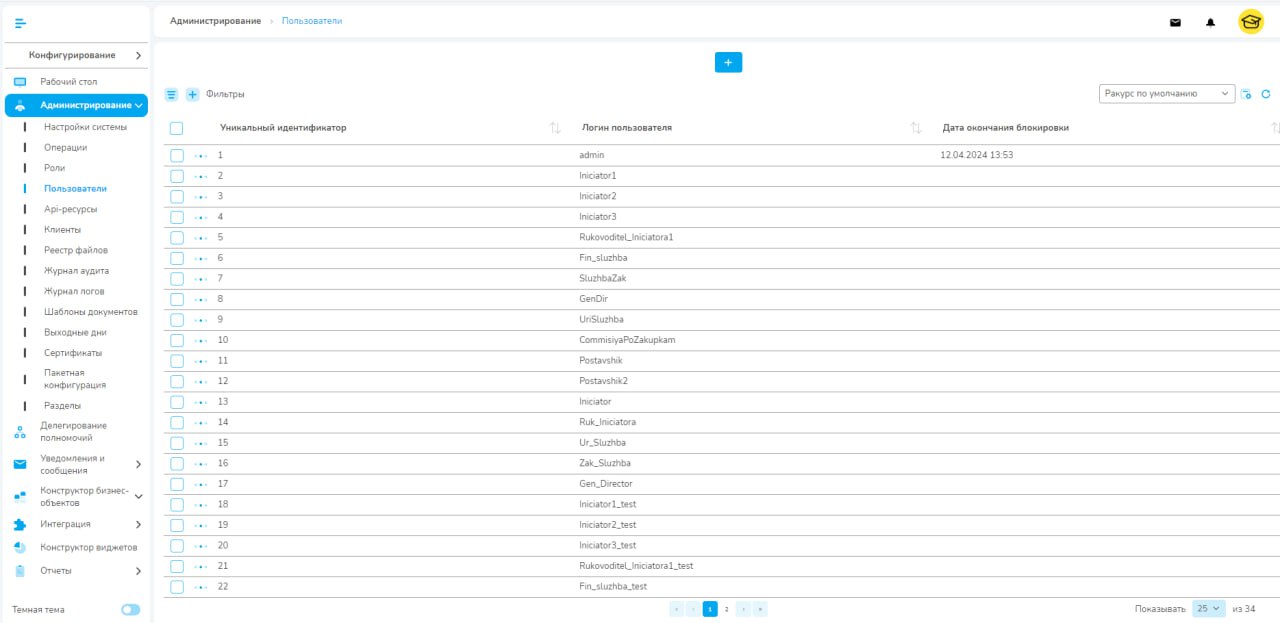Expand the Конфигурирование section chevron
This screenshot has height=623, width=1280.
(x=138, y=55)
